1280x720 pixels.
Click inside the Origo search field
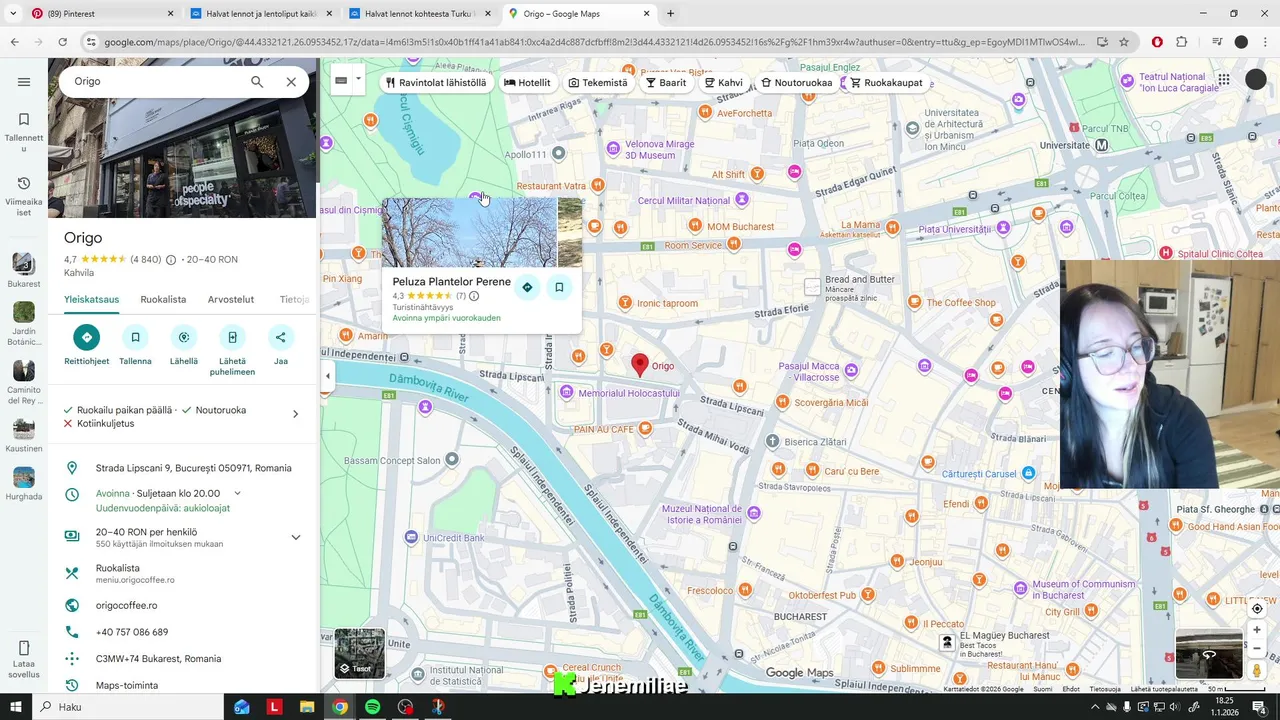(x=155, y=82)
